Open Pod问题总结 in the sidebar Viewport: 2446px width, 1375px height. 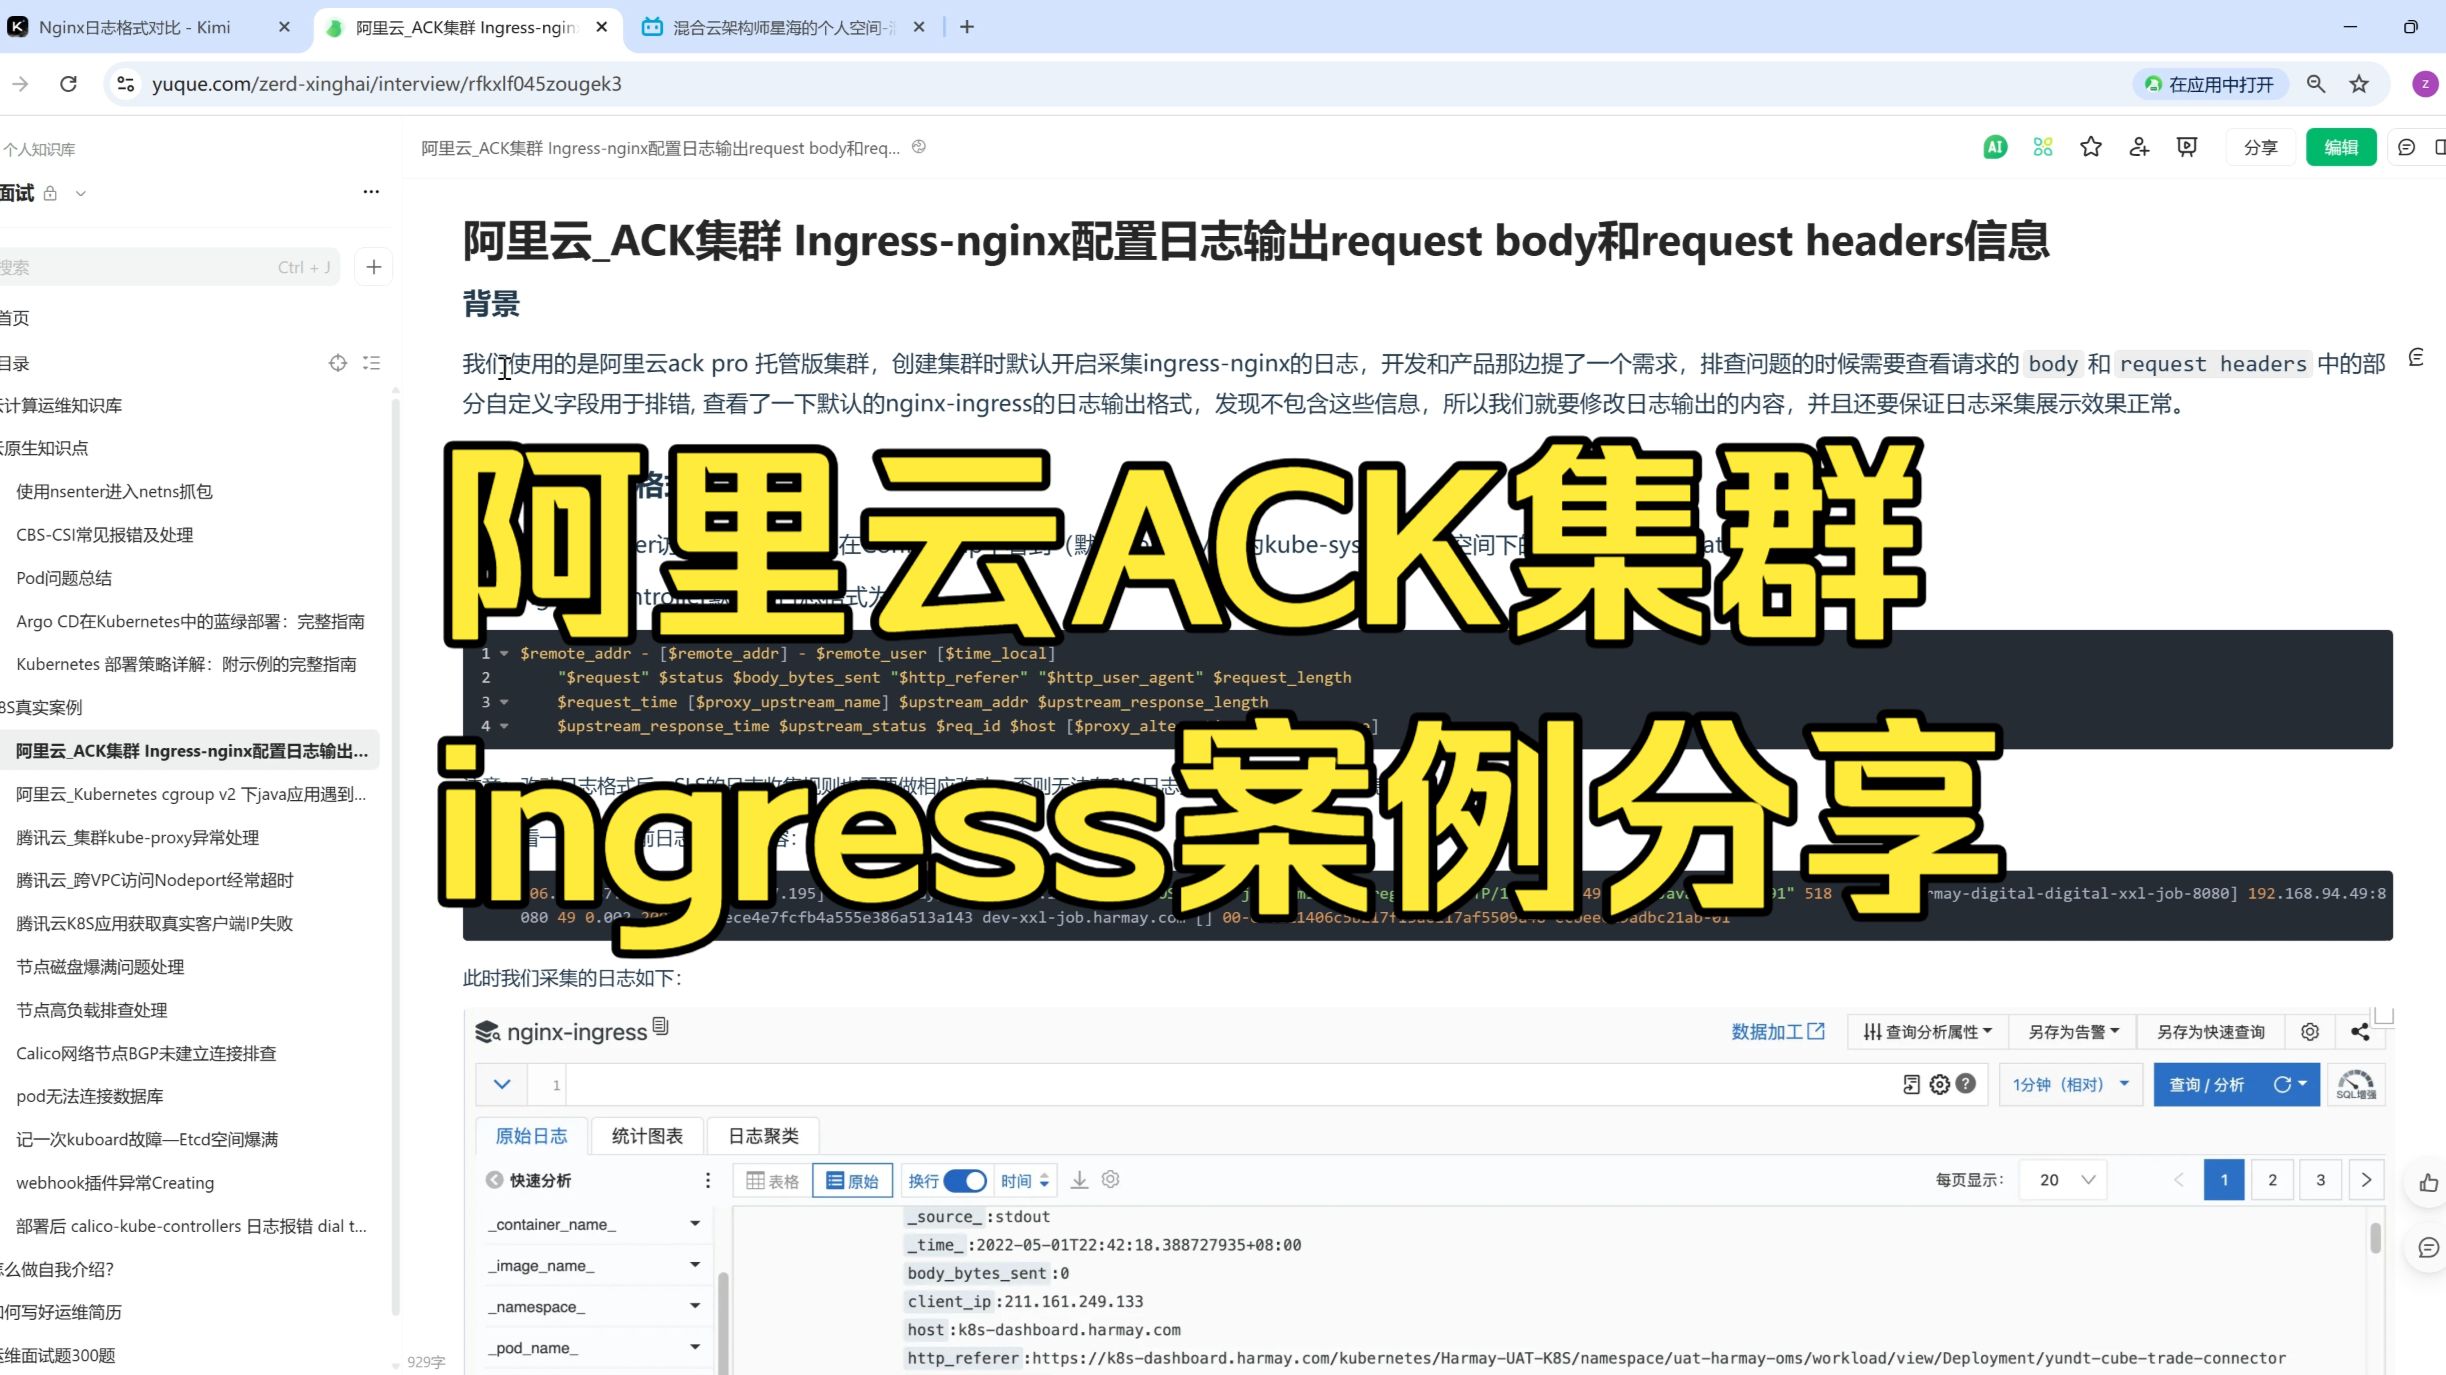coord(64,578)
